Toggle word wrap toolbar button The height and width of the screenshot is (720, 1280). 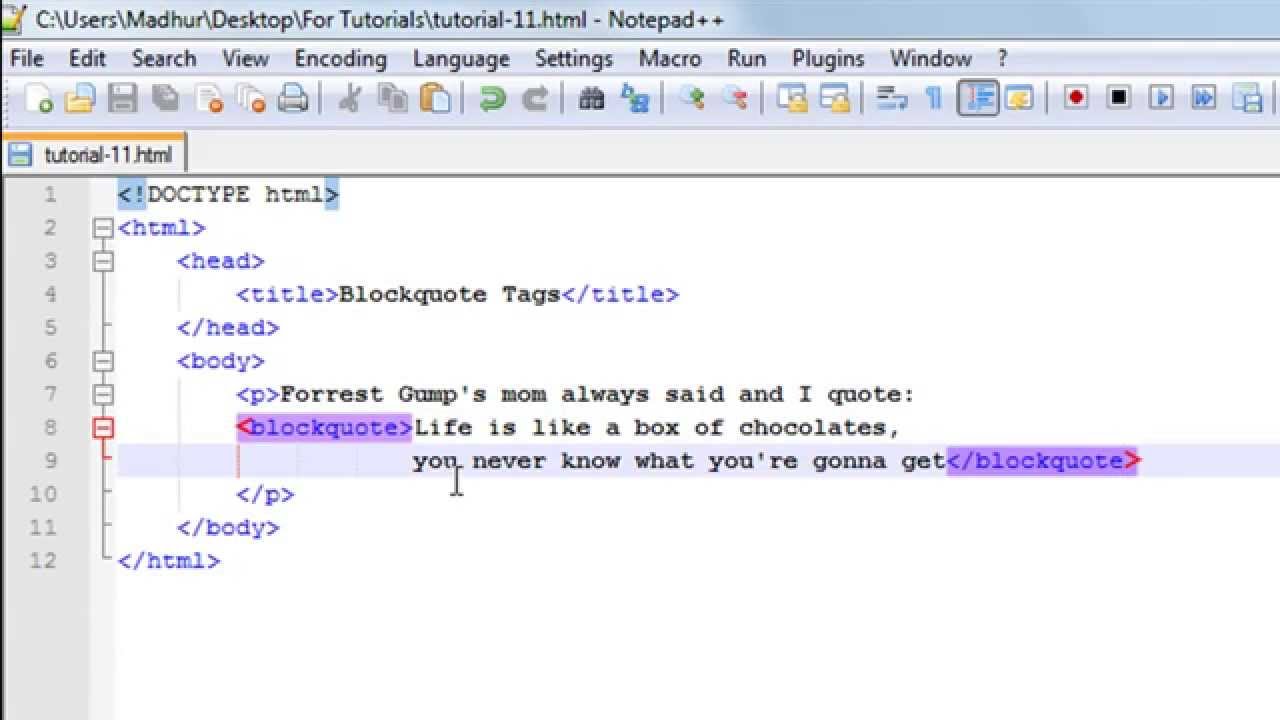891,98
